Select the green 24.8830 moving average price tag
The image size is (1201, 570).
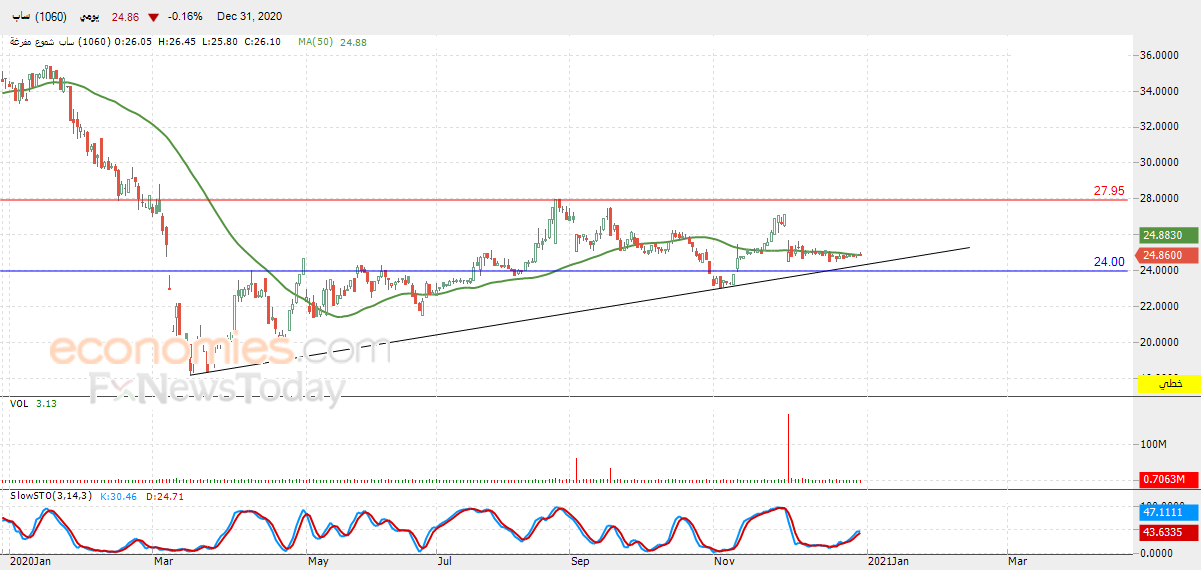(x=1167, y=235)
